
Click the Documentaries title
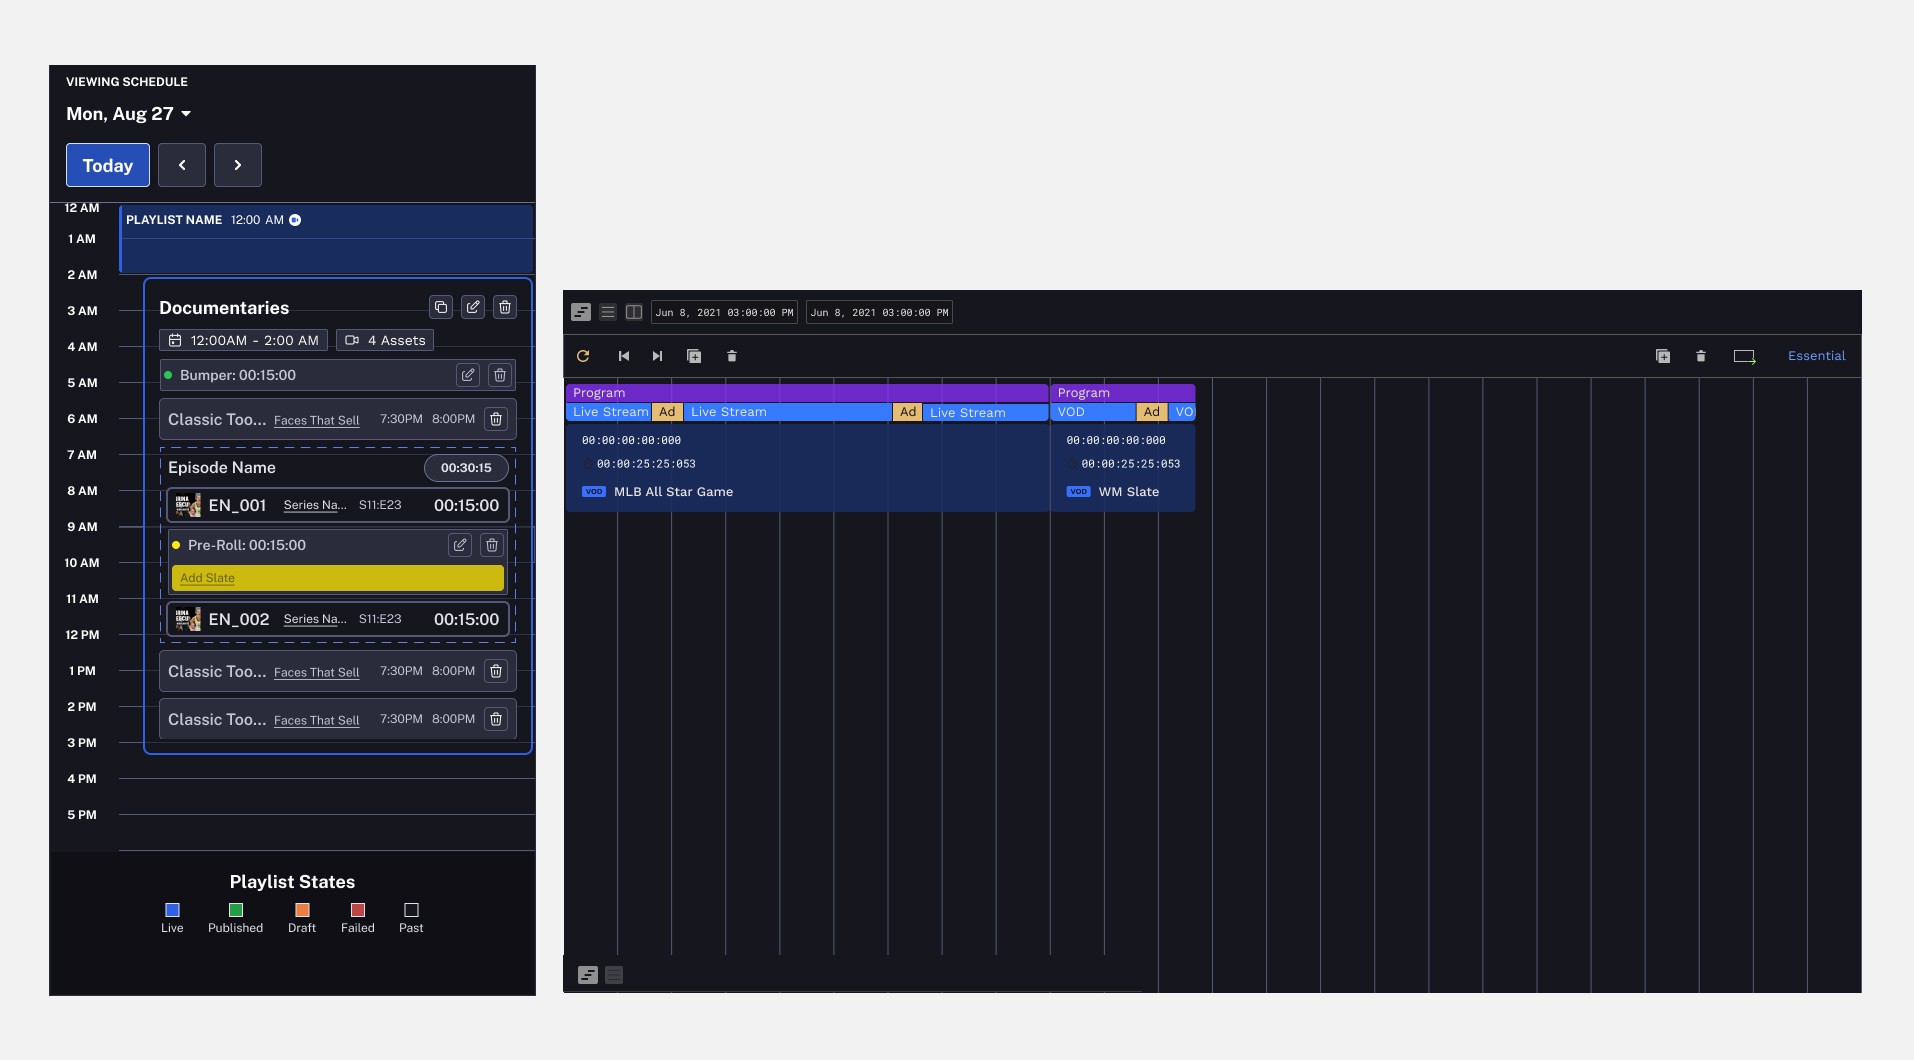pyautogui.click(x=224, y=308)
